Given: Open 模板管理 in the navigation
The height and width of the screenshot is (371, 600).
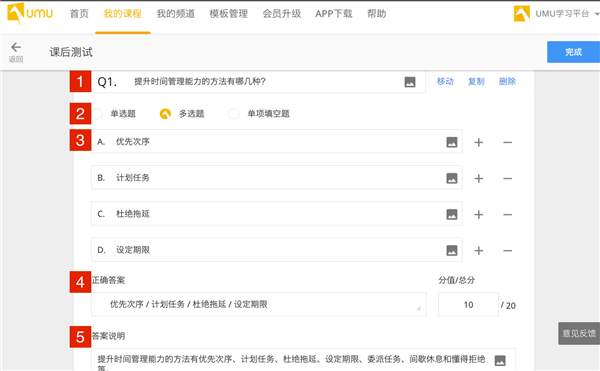Looking at the screenshot, I should click(x=228, y=14).
